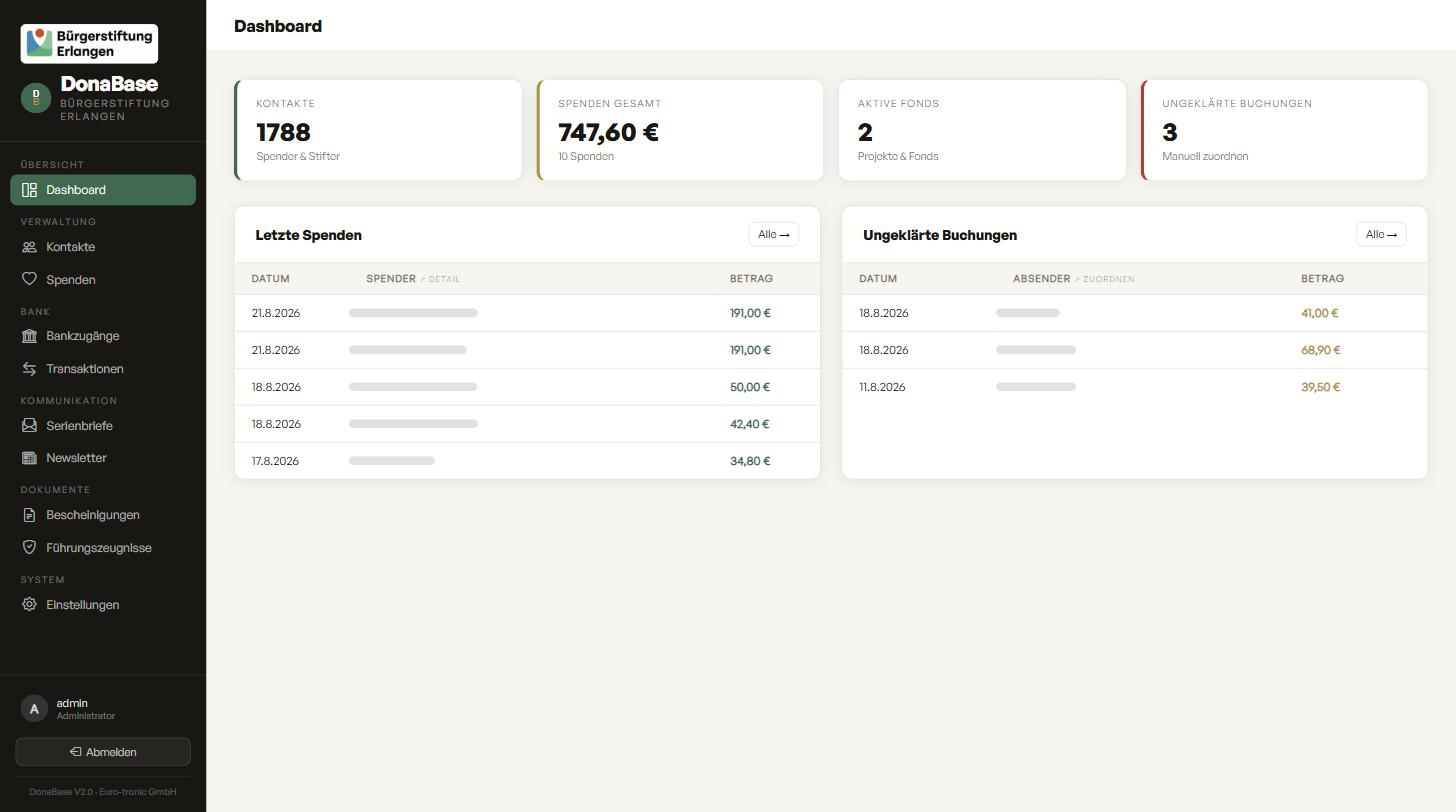Open the Spenden Gesamt stat card
Viewport: 1456px width, 812px height.
click(x=680, y=130)
